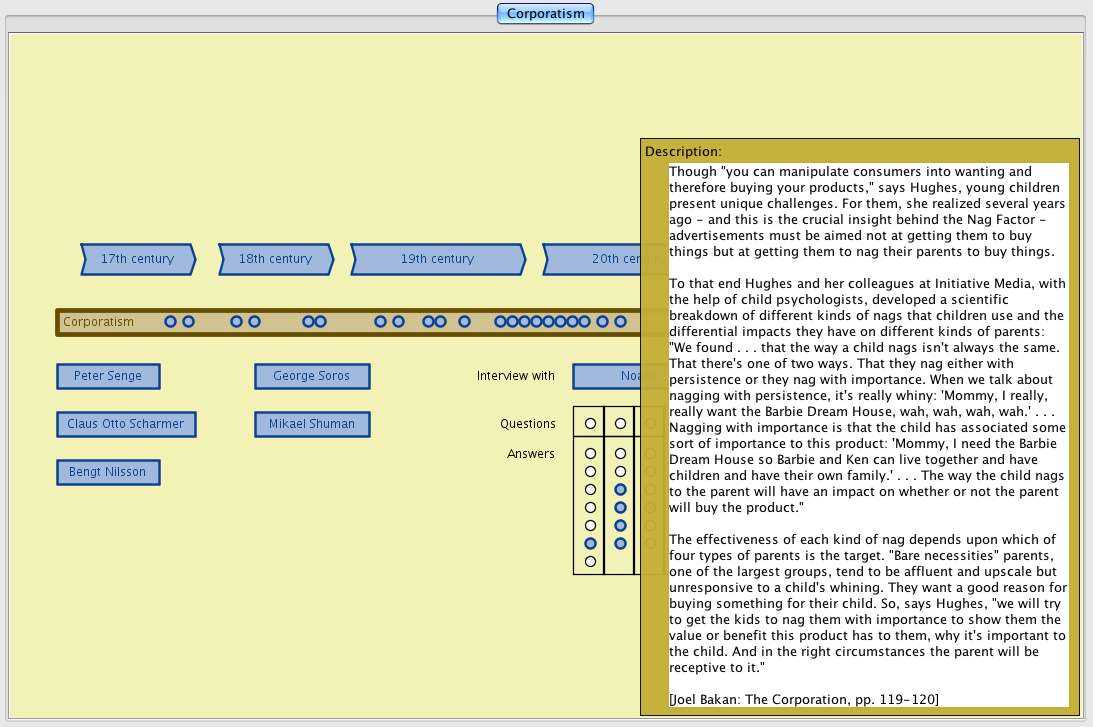Click the bottom answer circle in first column
The width and height of the screenshot is (1093, 727).
[590, 561]
